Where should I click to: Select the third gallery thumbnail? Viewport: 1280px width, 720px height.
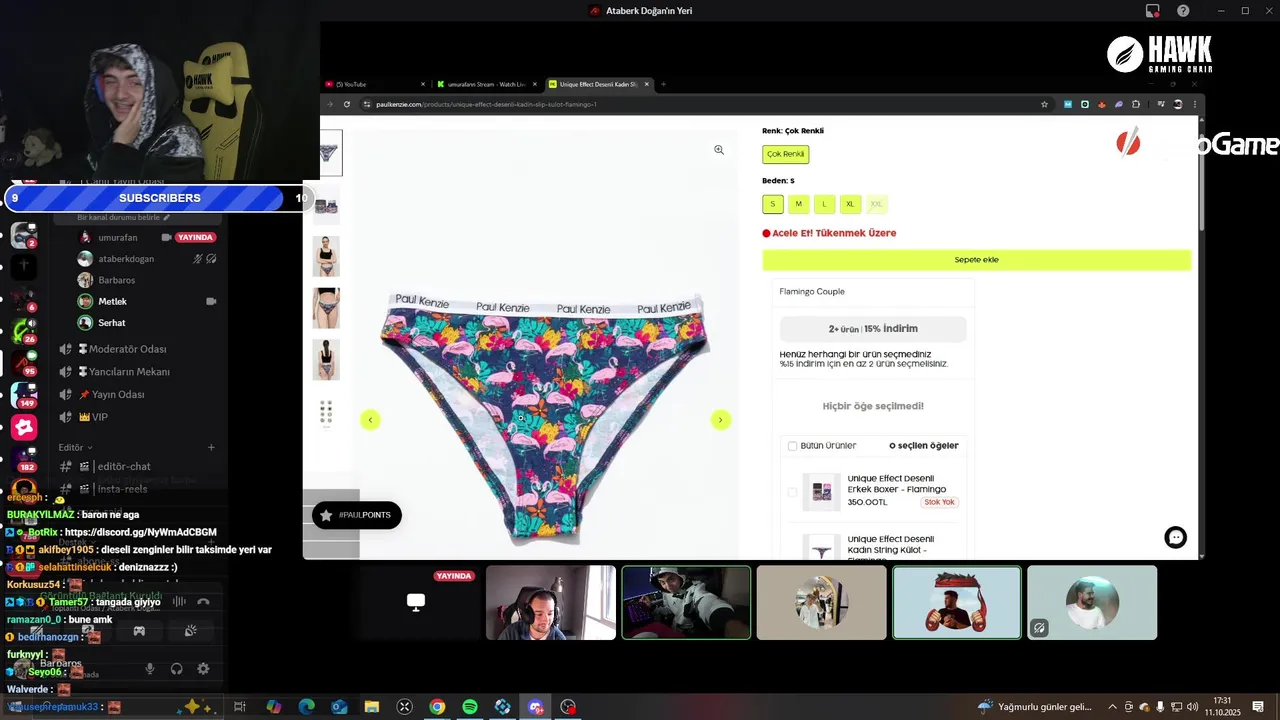pos(327,256)
